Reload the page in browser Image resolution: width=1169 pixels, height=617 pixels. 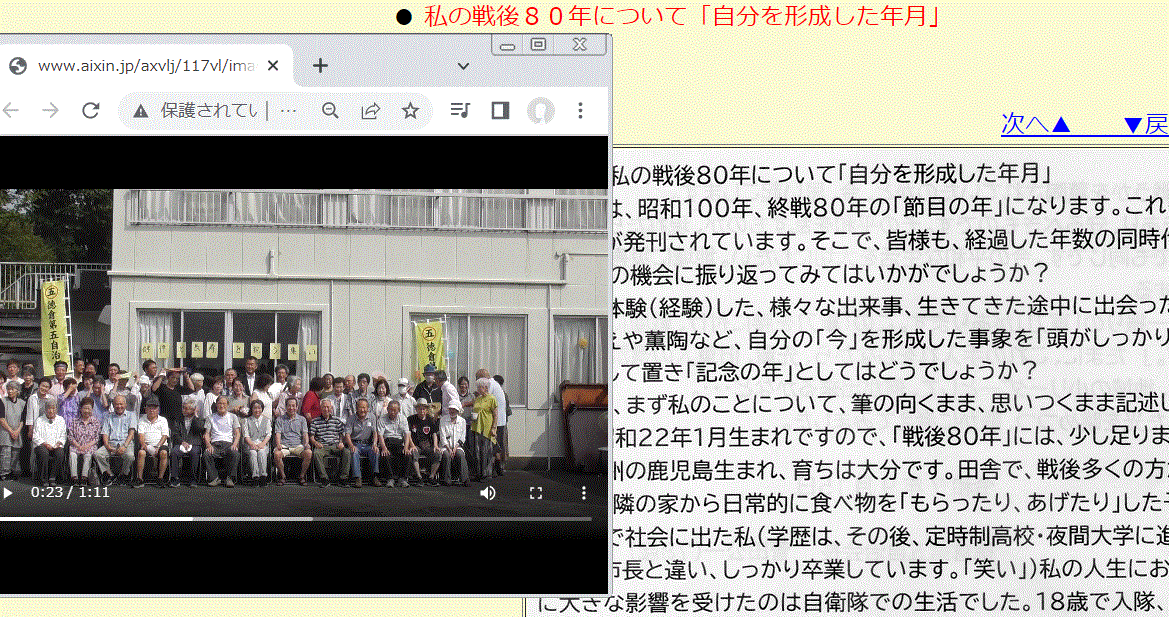point(91,111)
